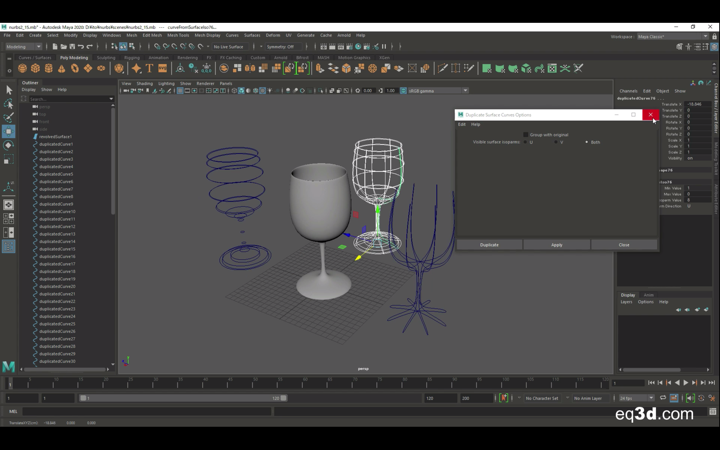Click the polygon Type text shelf icon
The image size is (720, 450).
[x=149, y=69]
